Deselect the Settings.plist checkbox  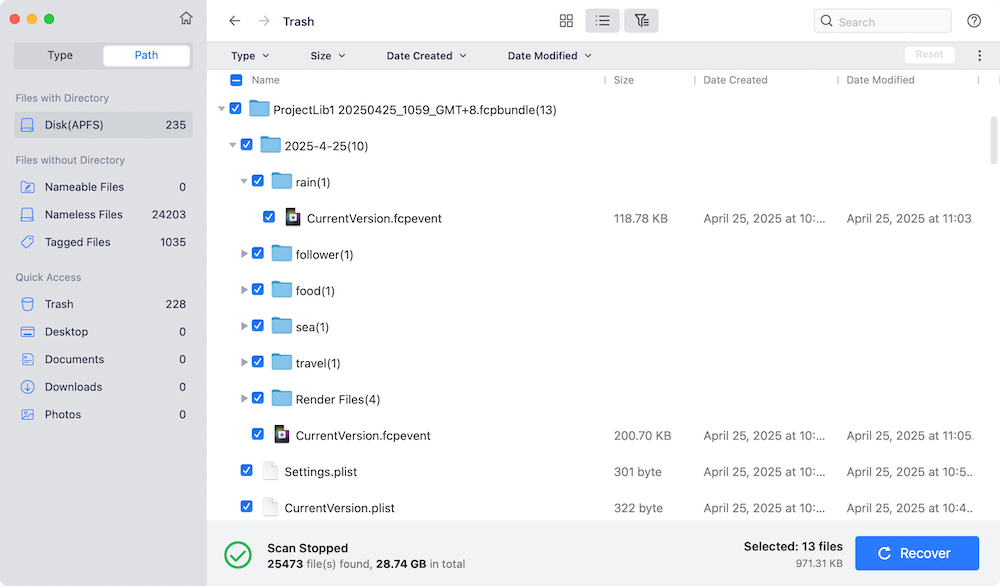pos(246,470)
